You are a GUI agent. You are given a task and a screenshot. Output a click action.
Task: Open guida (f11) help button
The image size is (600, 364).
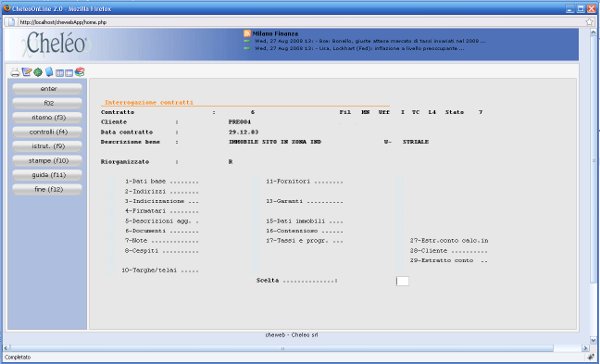47,175
